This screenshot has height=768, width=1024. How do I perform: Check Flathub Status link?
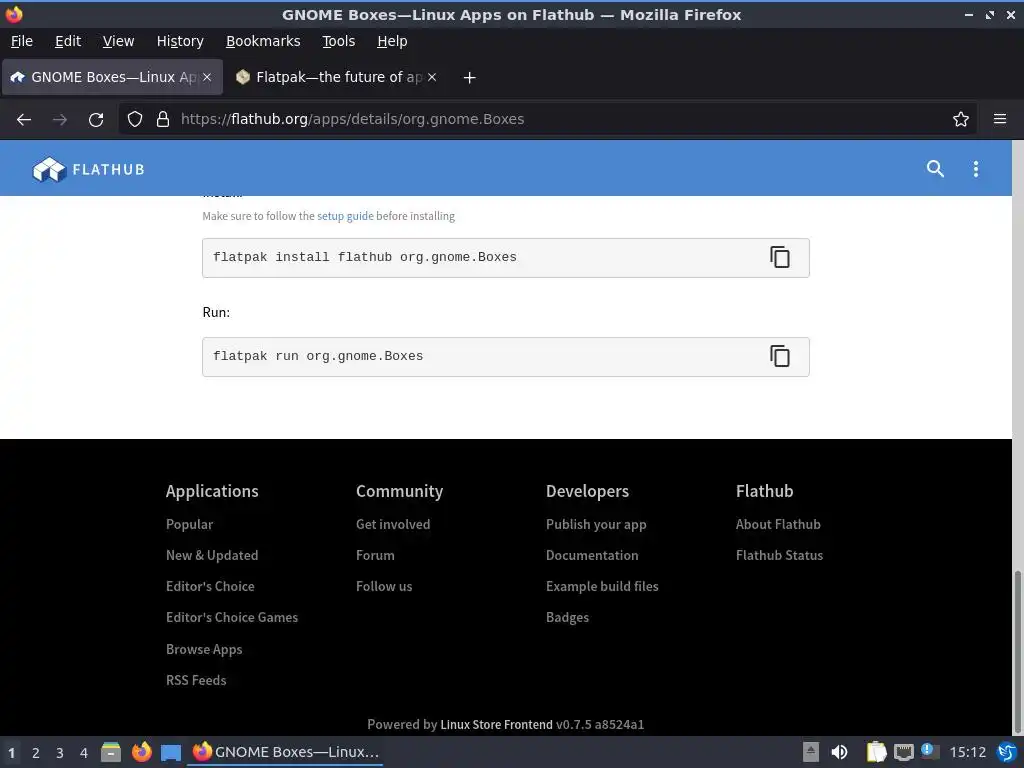coord(780,556)
